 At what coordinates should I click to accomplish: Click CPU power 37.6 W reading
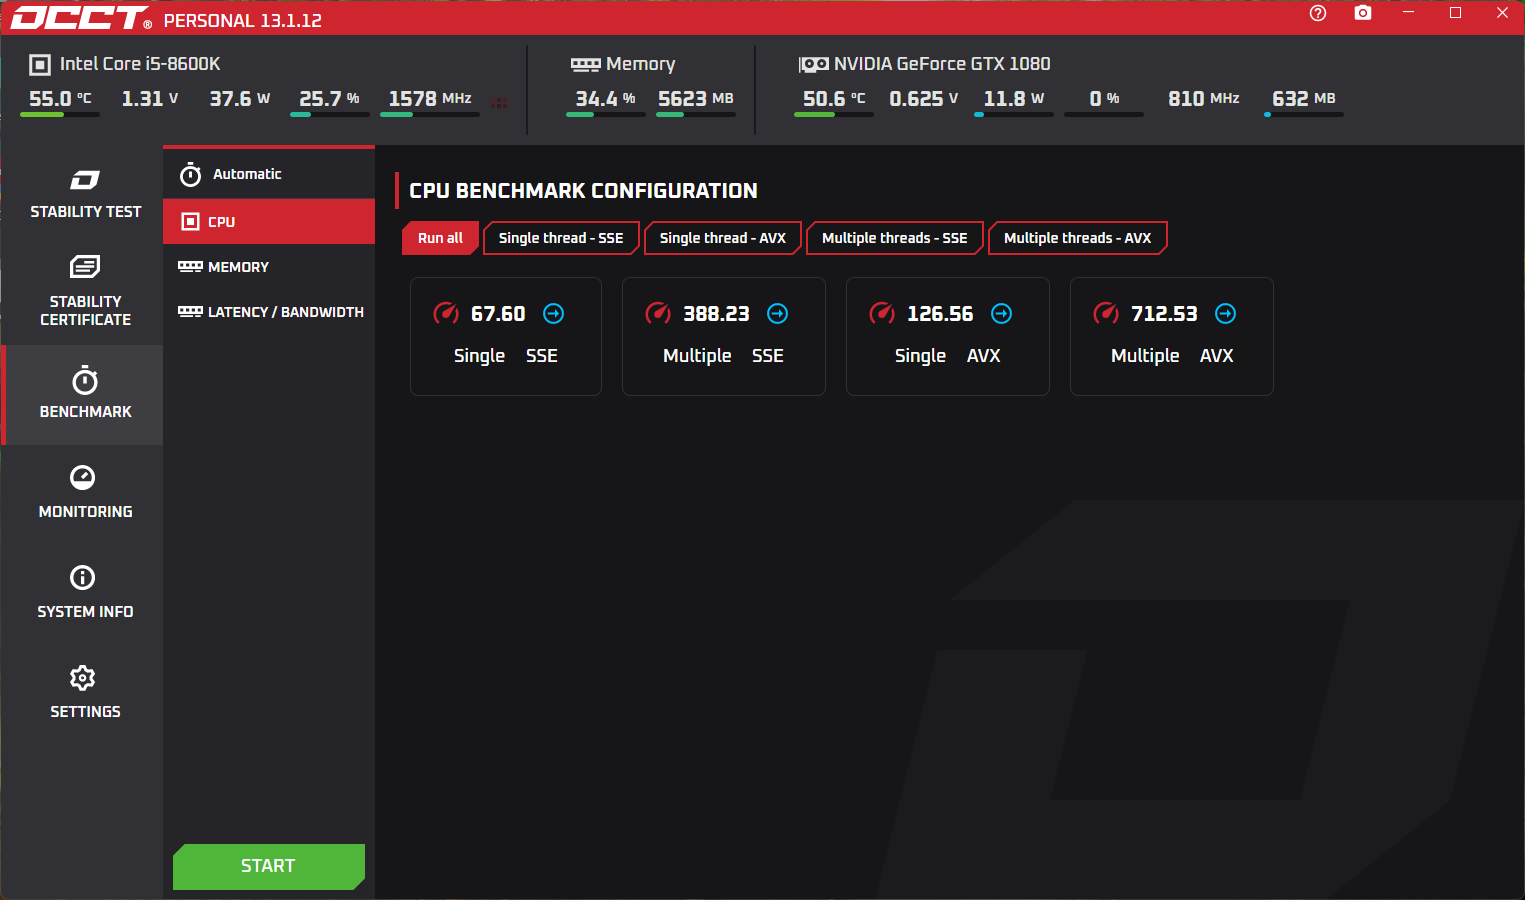[240, 99]
